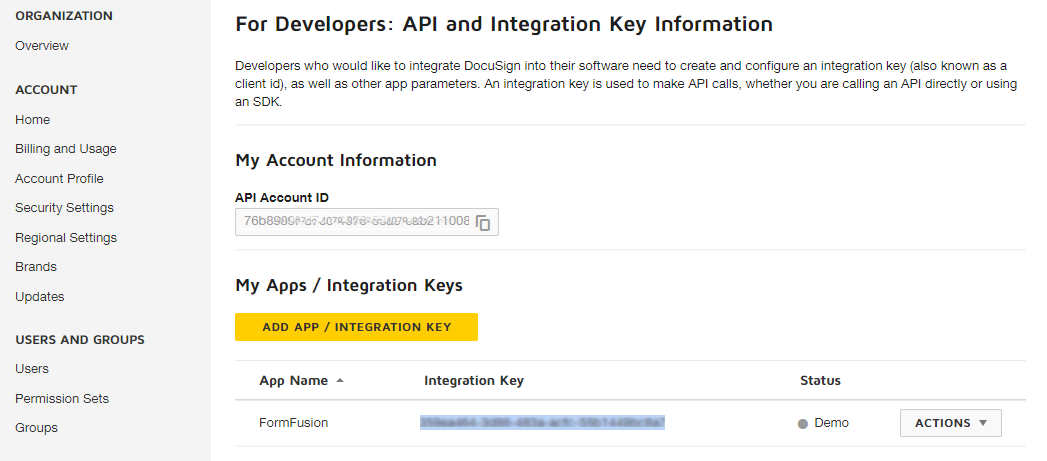Click the FormFusion app name
This screenshot has width=1047, height=461.
pyautogui.click(x=293, y=423)
